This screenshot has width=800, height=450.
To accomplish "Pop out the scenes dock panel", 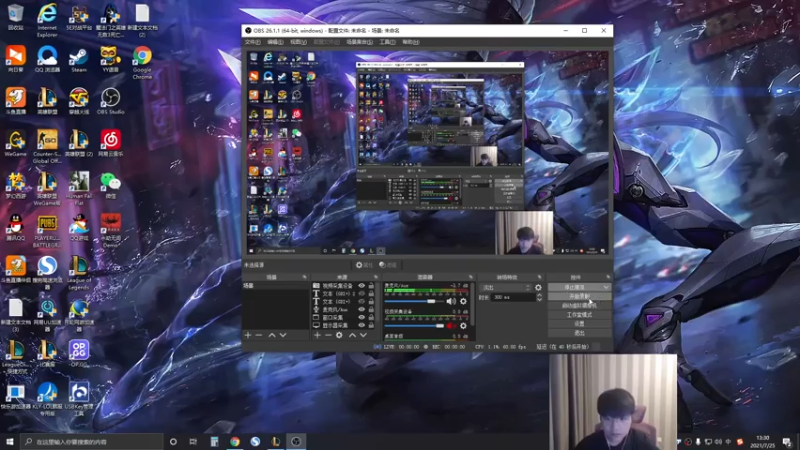I will (305, 277).
